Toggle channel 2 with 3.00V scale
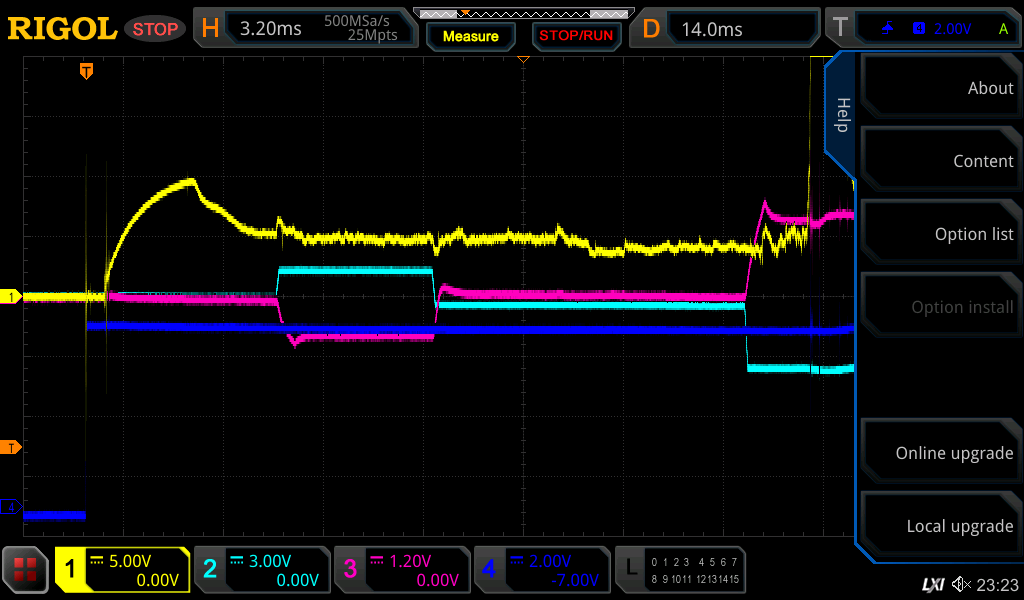The width and height of the screenshot is (1024, 600). pos(261,570)
